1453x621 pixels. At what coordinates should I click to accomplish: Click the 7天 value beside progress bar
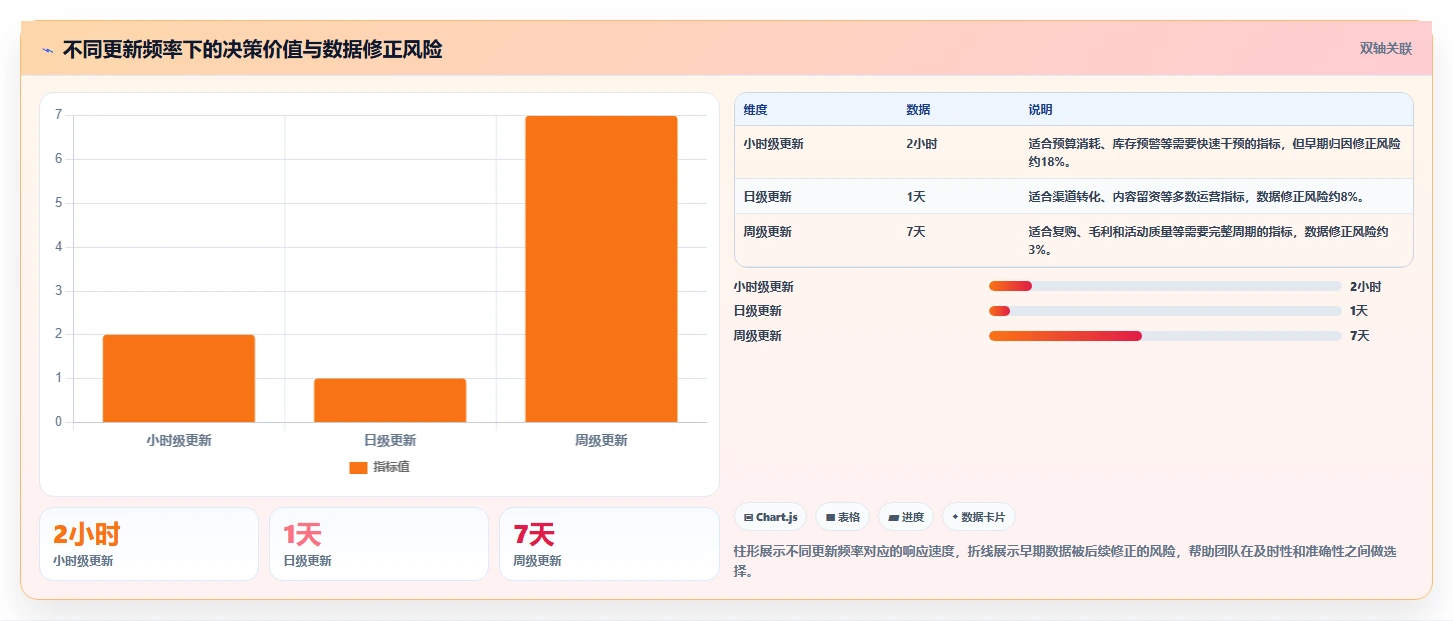pos(1359,336)
